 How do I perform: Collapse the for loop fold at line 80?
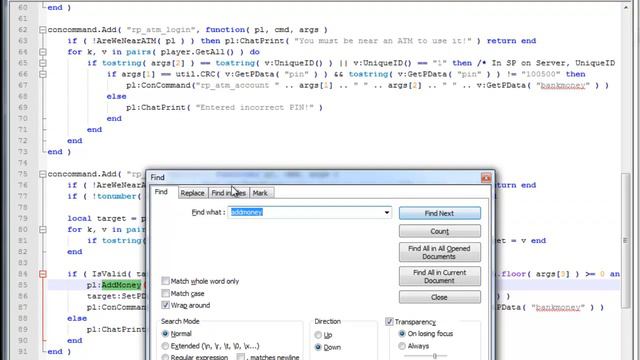[x=42, y=229]
